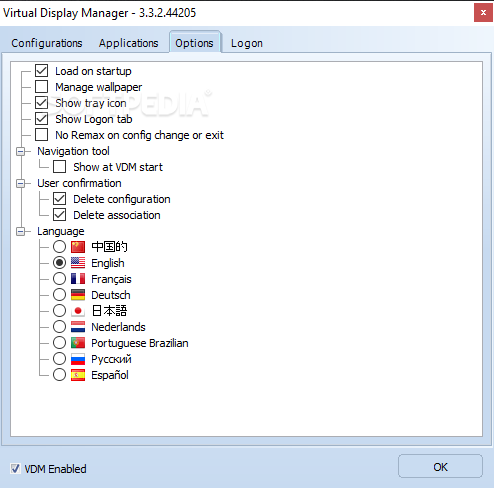Click the Nederlands language text
Viewport: 494px width, 488px height.
tap(118, 327)
